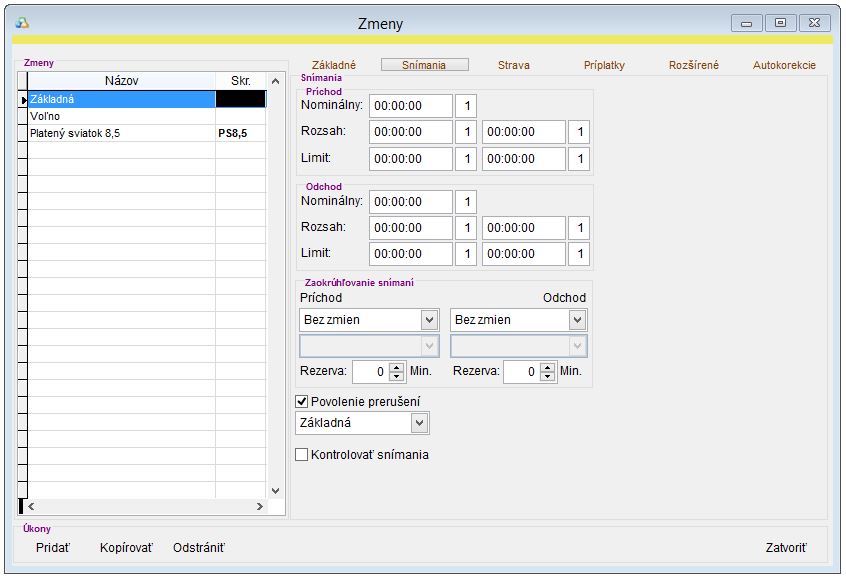Click the Príchod Nominálny time field
Image resolution: width=846 pixels, height=579 pixels.
tap(411, 106)
